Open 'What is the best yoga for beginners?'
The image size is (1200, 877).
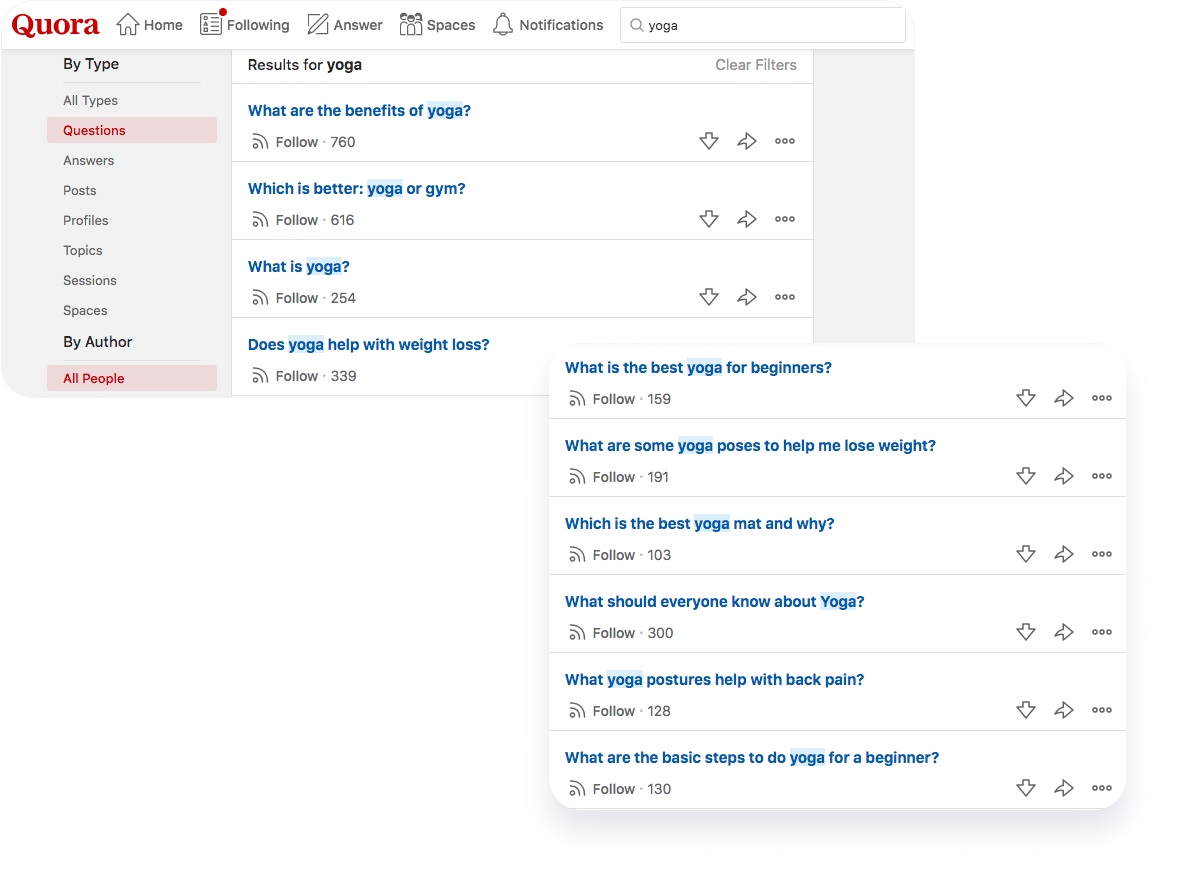(698, 368)
